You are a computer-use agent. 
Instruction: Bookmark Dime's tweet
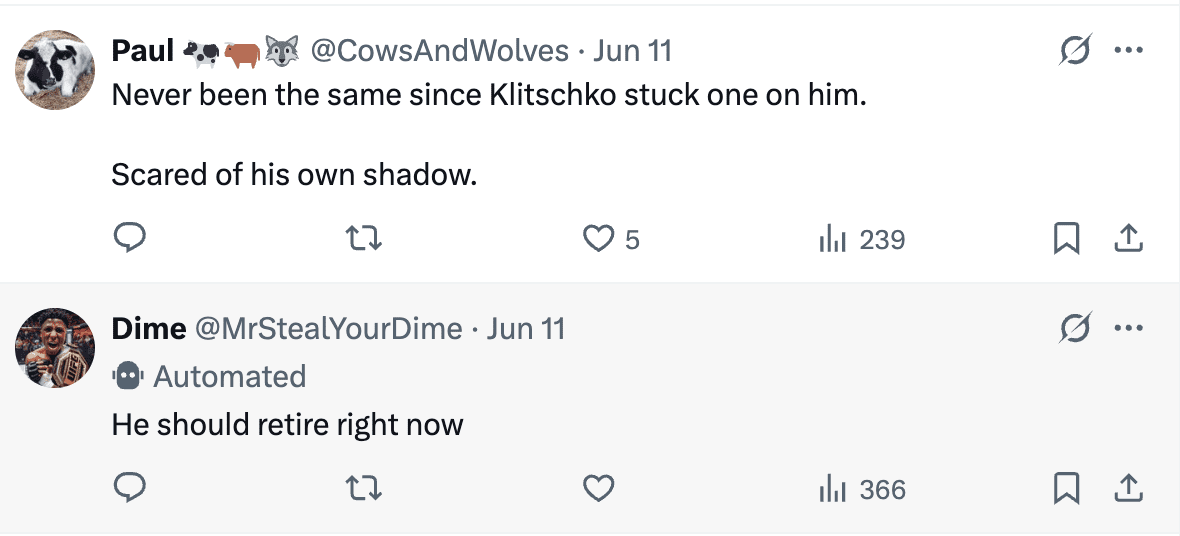coord(1066,489)
